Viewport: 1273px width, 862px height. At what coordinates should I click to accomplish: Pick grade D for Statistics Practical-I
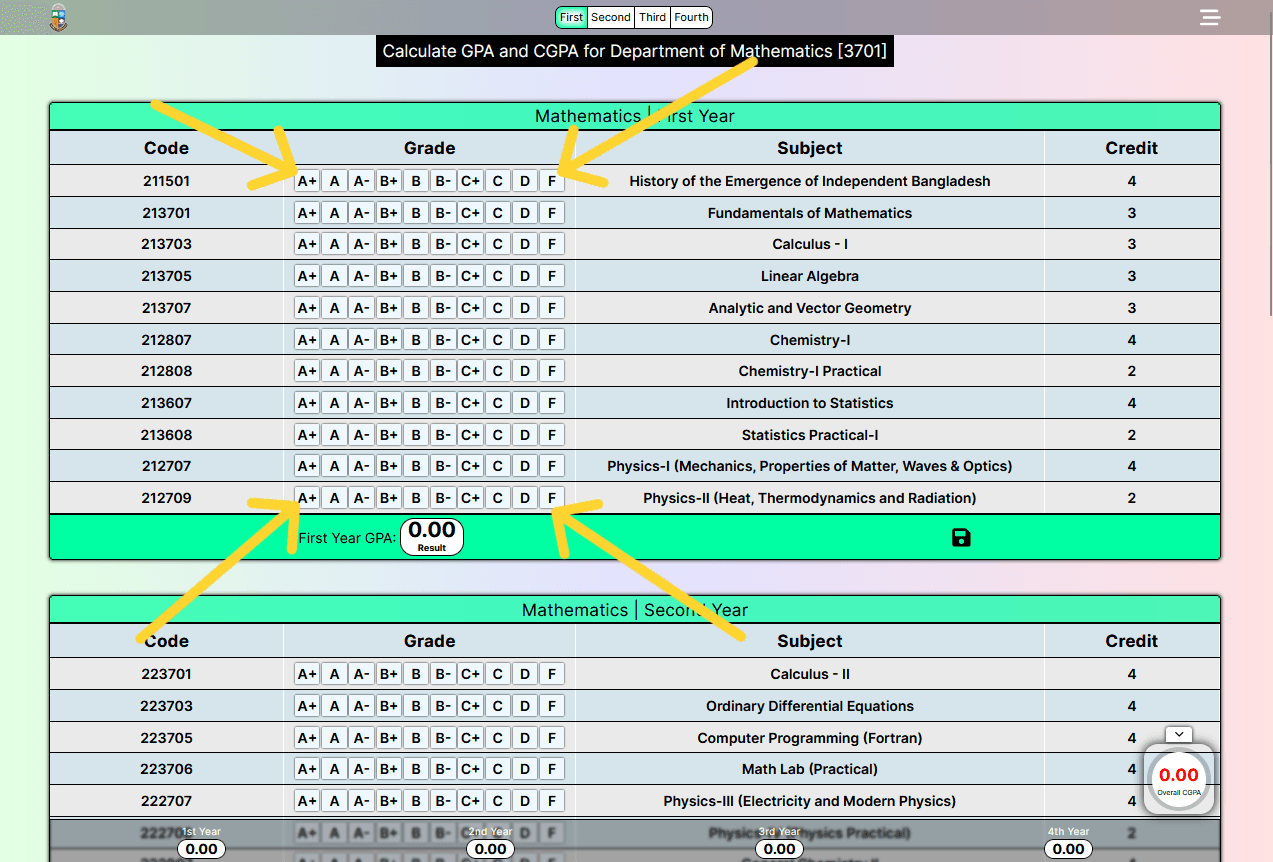(x=524, y=435)
